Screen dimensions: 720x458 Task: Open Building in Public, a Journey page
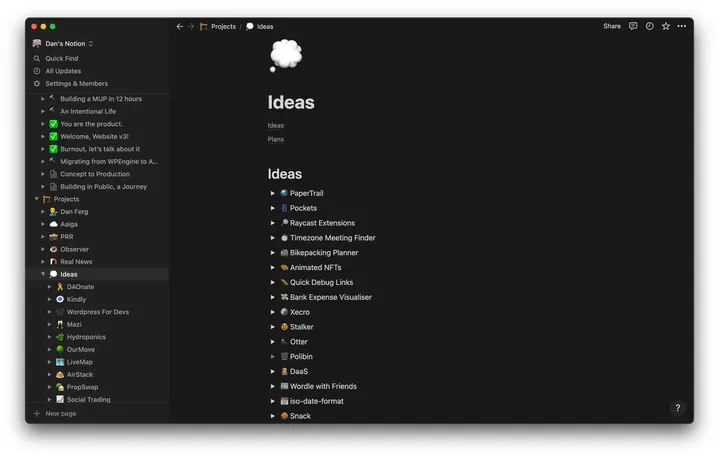(x=104, y=187)
